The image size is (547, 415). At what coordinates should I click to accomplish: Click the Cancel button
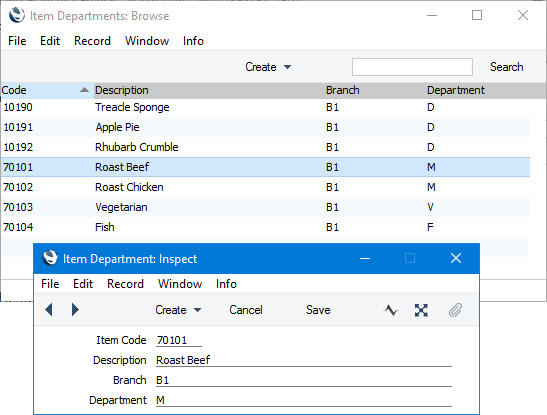[246, 310]
